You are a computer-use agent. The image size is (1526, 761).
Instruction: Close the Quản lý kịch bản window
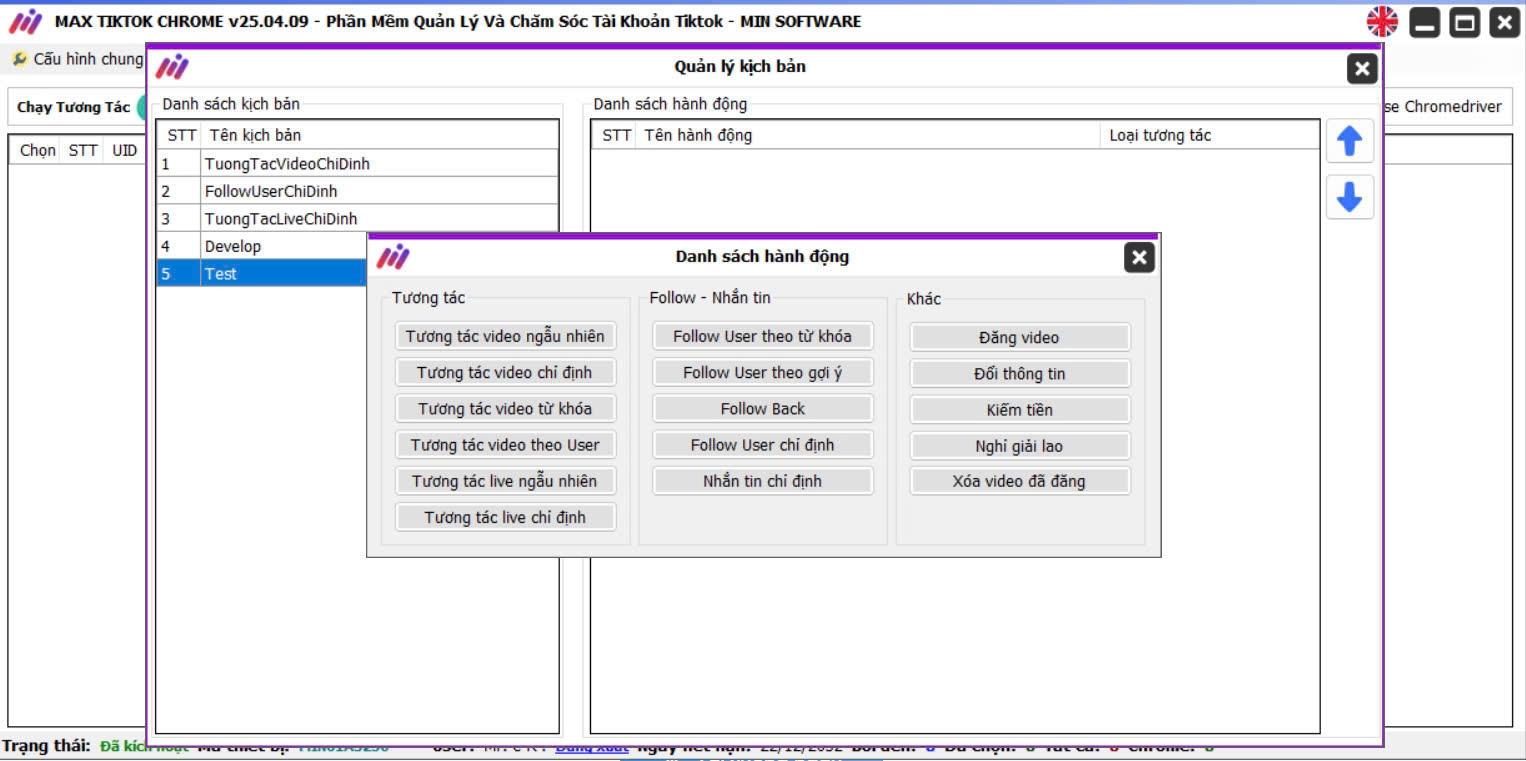tap(1361, 69)
